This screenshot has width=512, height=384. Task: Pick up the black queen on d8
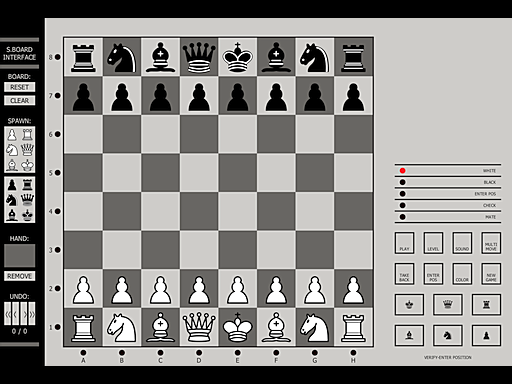click(199, 57)
